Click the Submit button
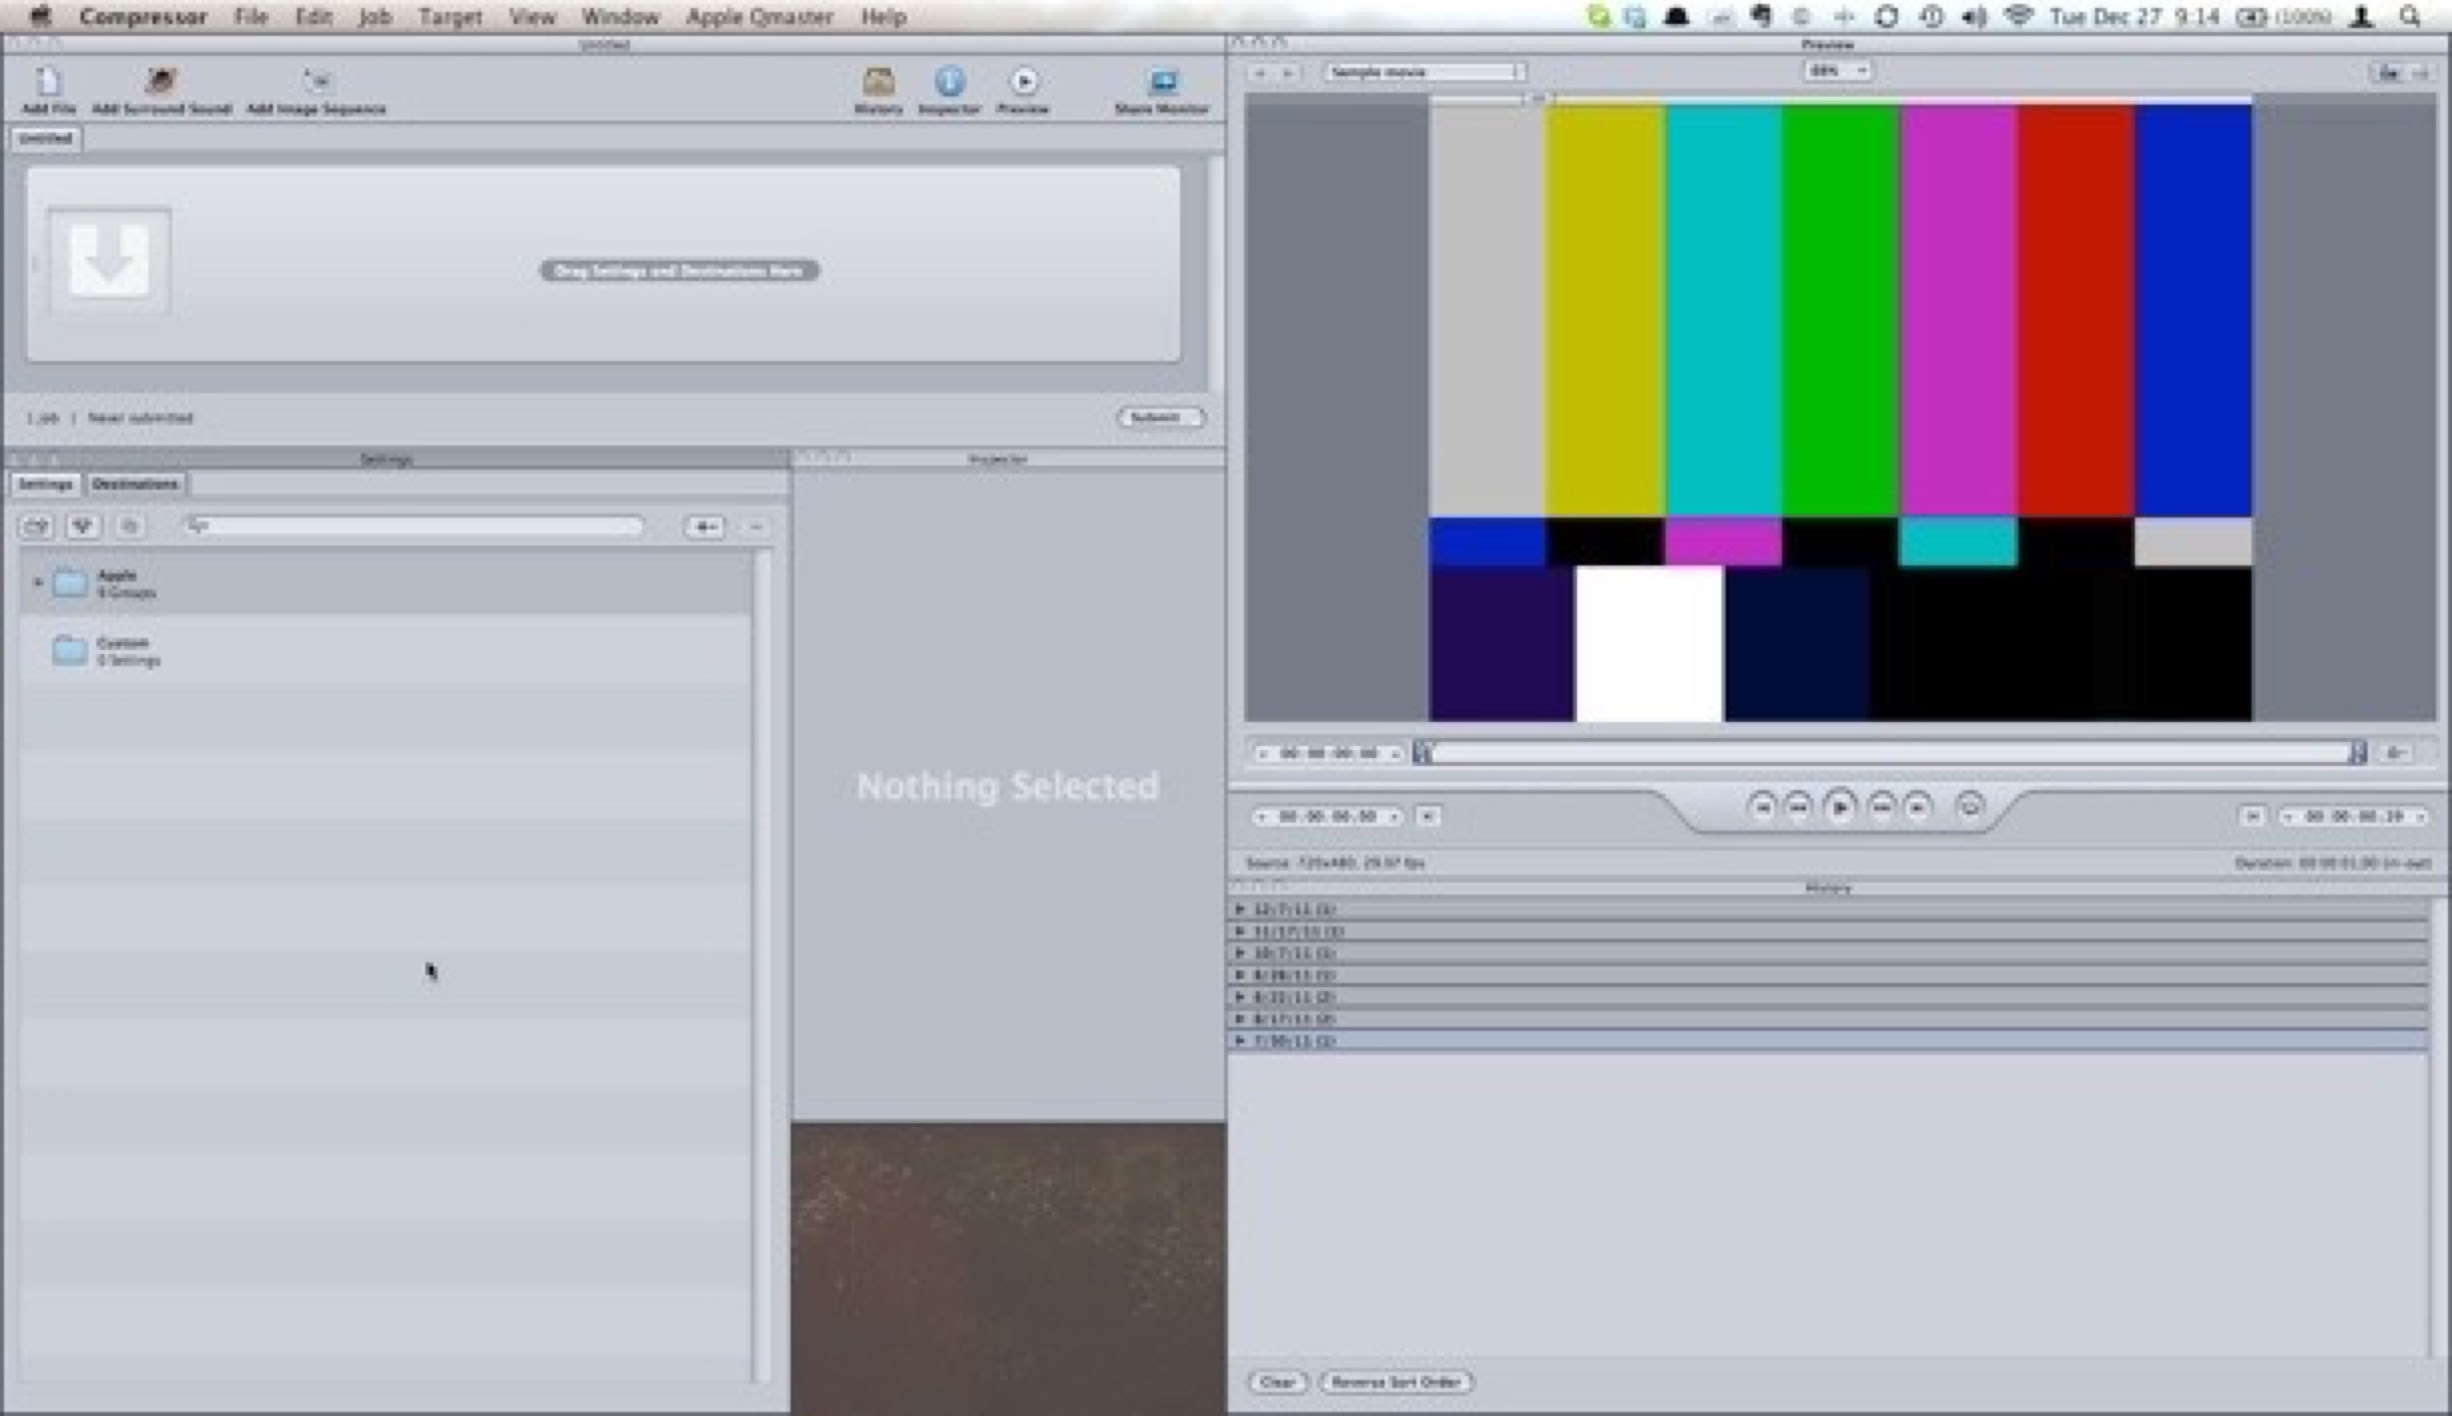The width and height of the screenshot is (2452, 1416). pos(1160,417)
